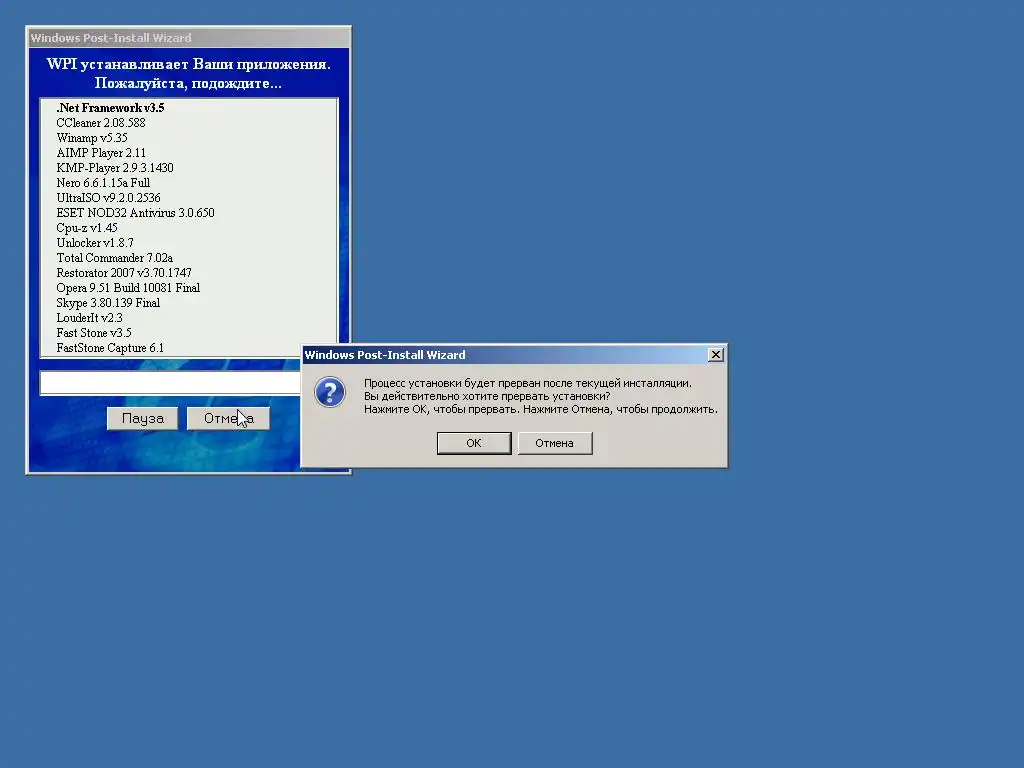Click the Отмена button in WPI installer window

[x=228, y=418]
